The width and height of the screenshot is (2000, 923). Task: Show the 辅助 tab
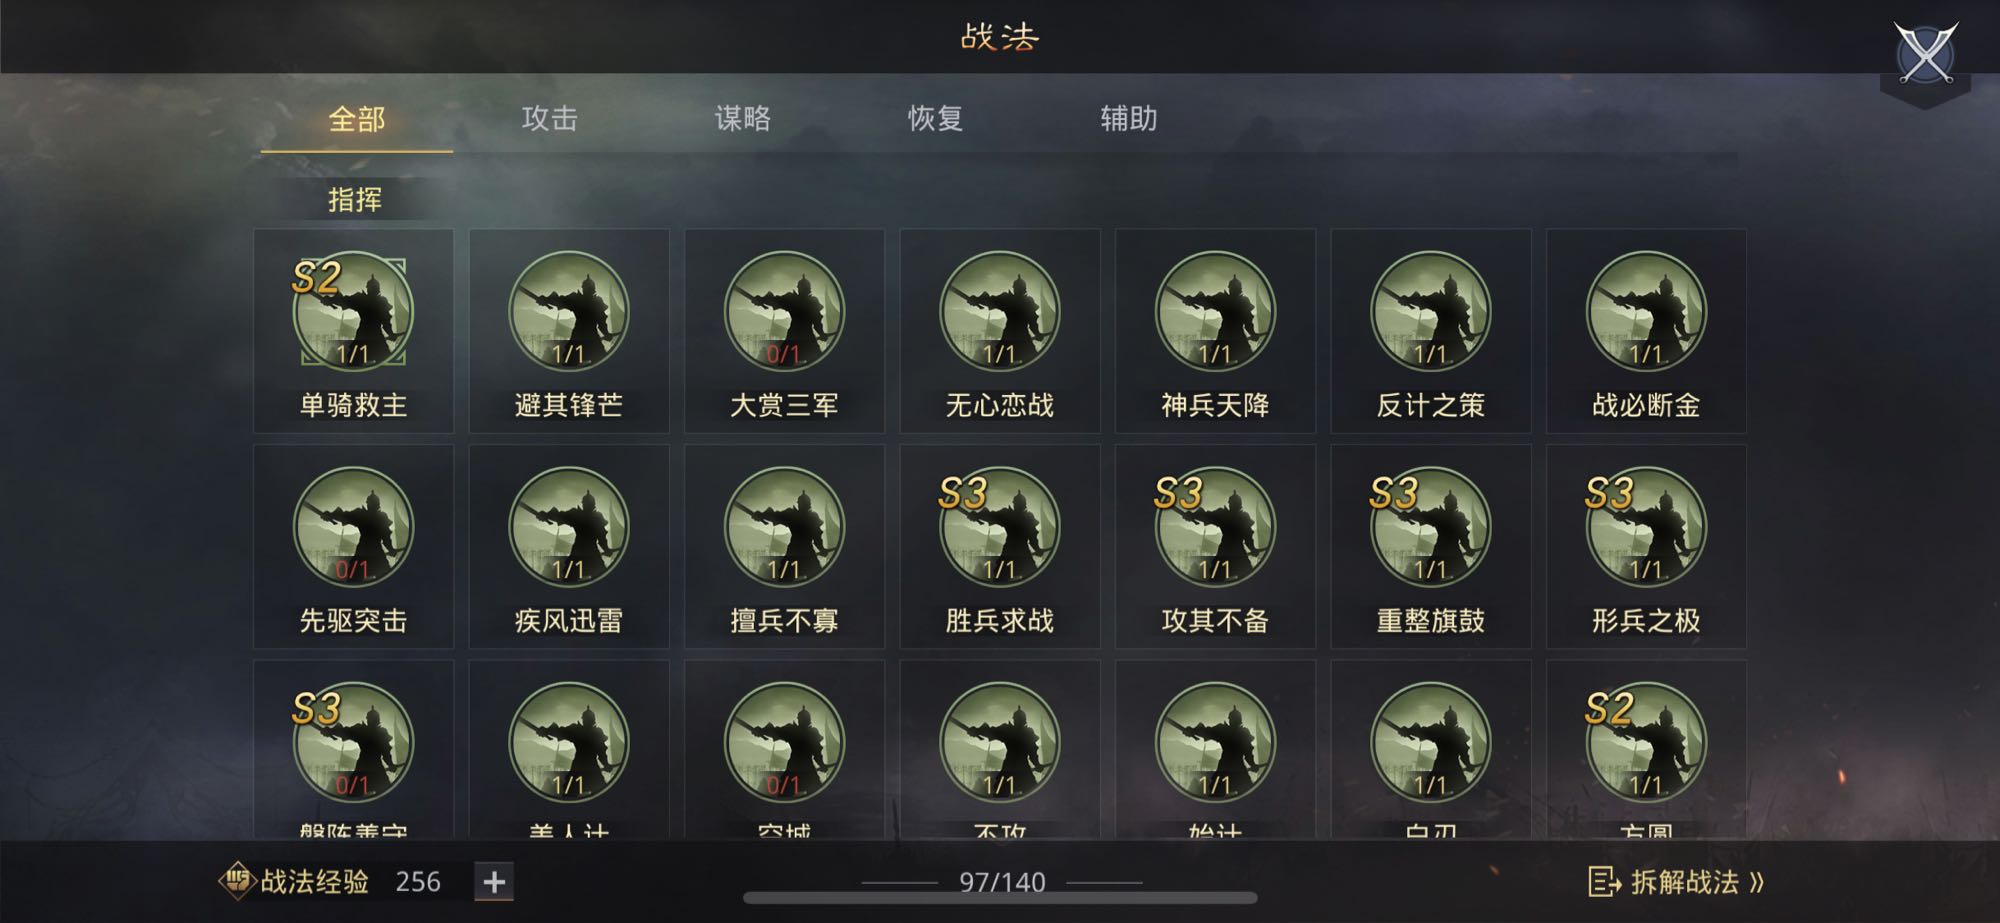[x=1128, y=118]
